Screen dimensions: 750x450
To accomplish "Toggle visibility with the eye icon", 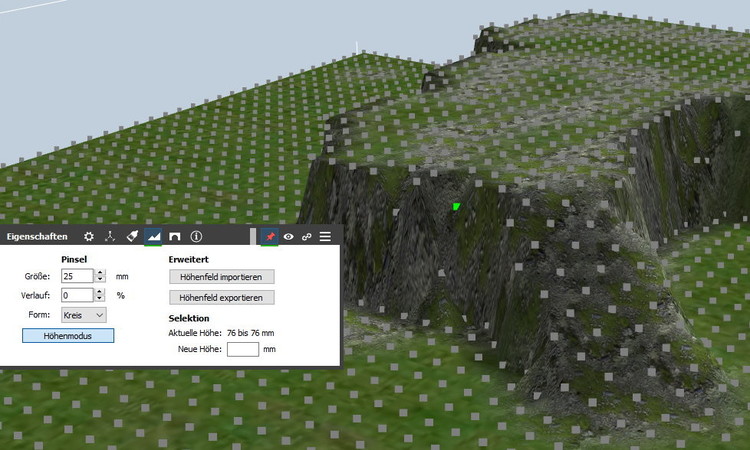I will point(288,236).
